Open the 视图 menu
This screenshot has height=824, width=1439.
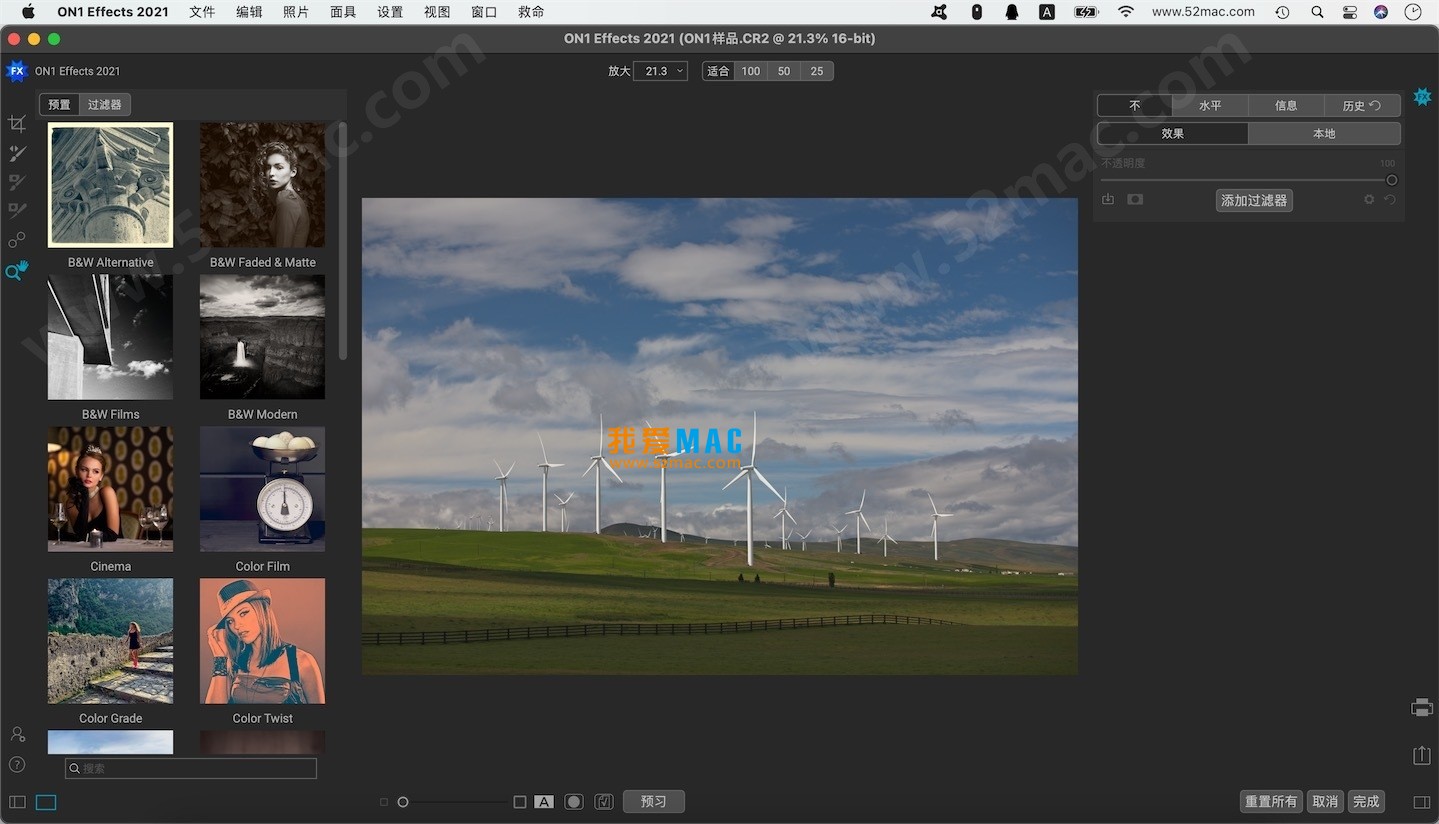pyautogui.click(x=437, y=12)
